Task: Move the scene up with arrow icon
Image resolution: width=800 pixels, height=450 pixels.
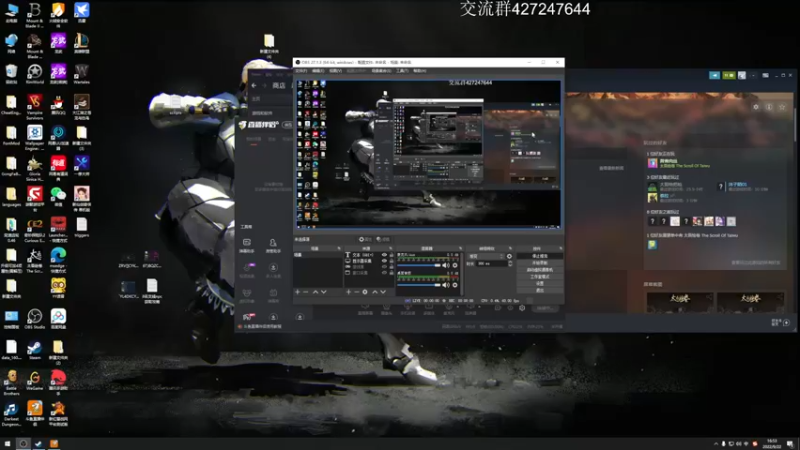Action: pyautogui.click(x=315, y=292)
